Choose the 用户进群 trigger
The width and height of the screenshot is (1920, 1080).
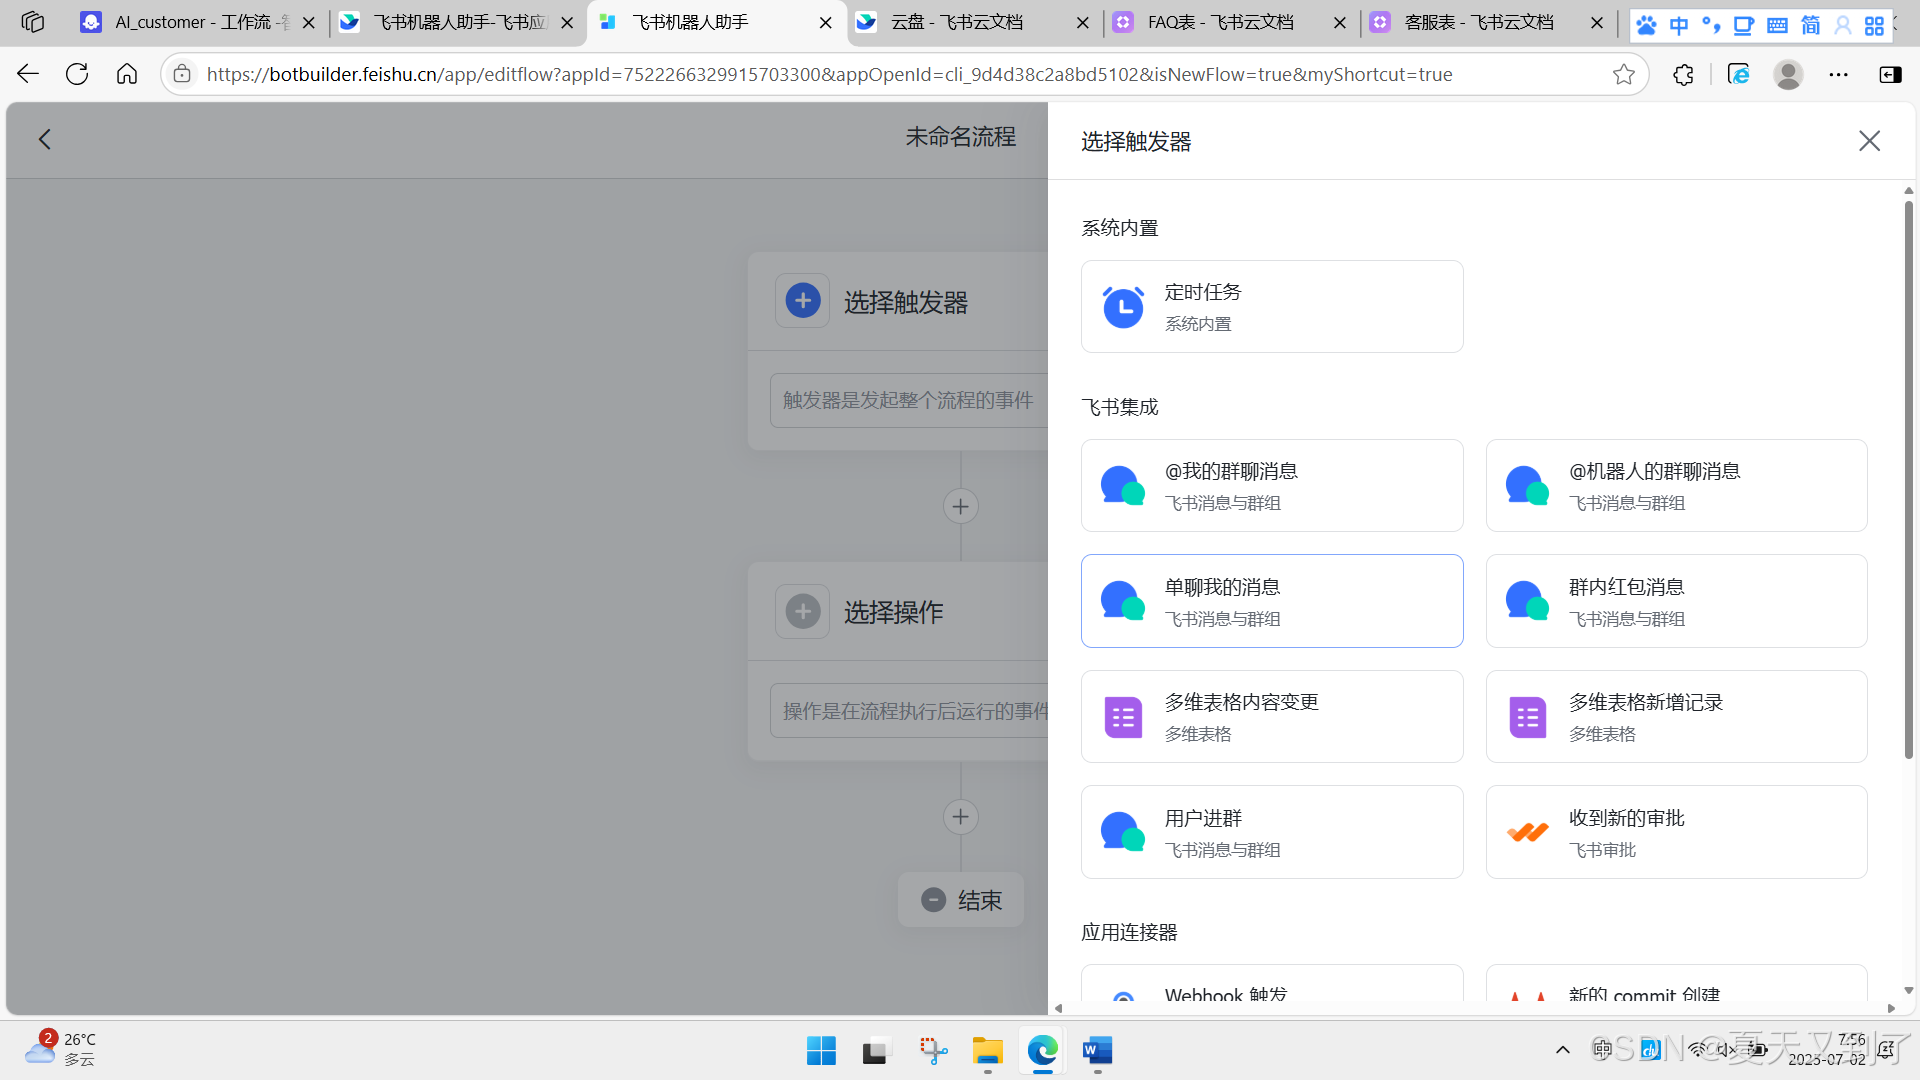(x=1271, y=832)
